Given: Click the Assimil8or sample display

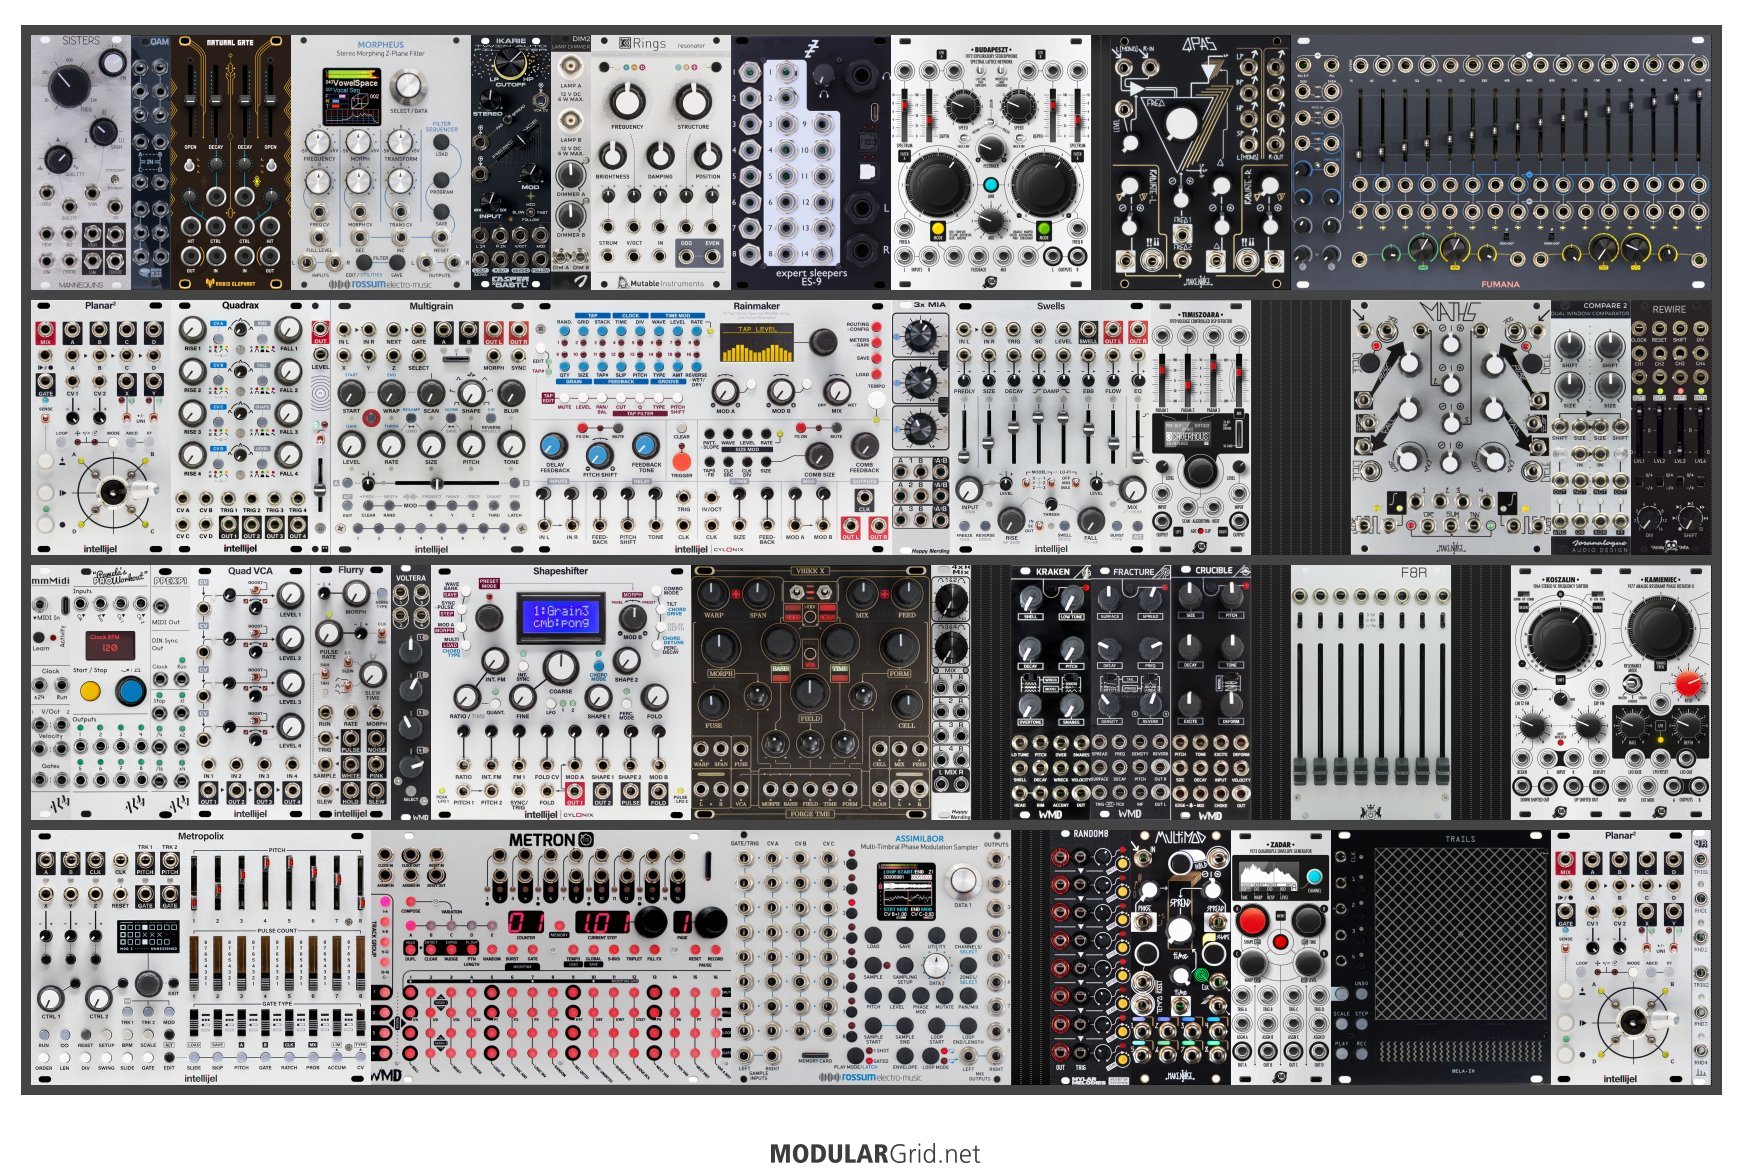Looking at the screenshot, I should [908, 892].
